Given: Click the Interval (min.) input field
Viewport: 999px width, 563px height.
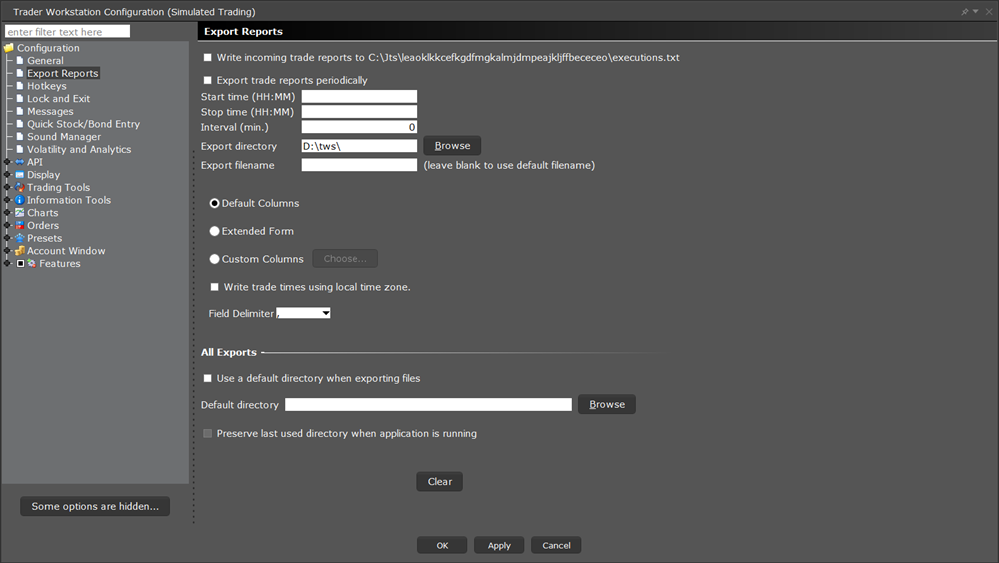Looking at the screenshot, I should [359, 127].
